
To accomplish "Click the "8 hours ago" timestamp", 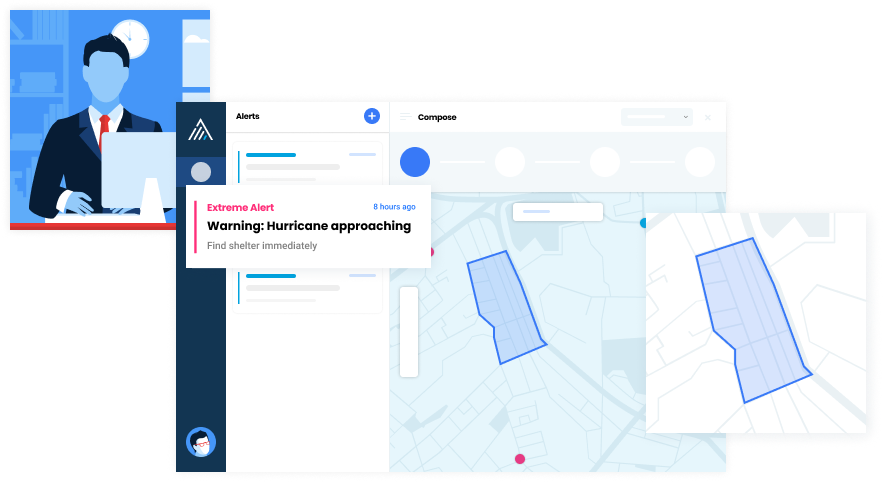I will (x=394, y=207).
